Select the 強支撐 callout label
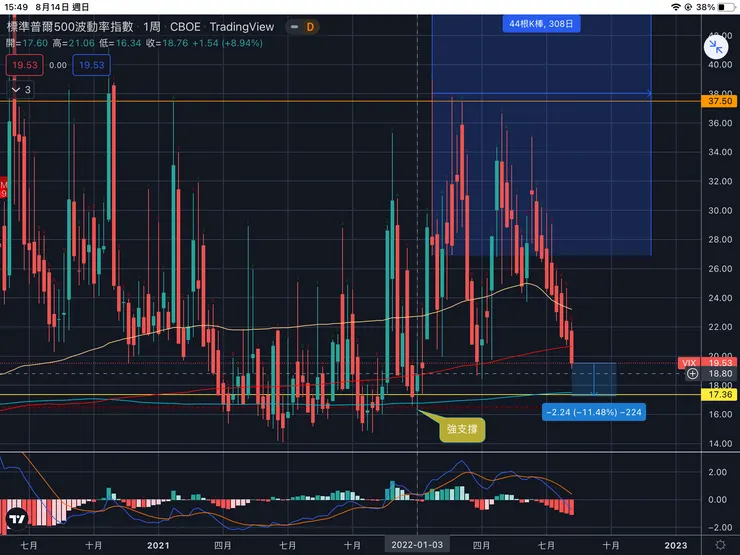The width and height of the screenshot is (740, 555). point(462,429)
